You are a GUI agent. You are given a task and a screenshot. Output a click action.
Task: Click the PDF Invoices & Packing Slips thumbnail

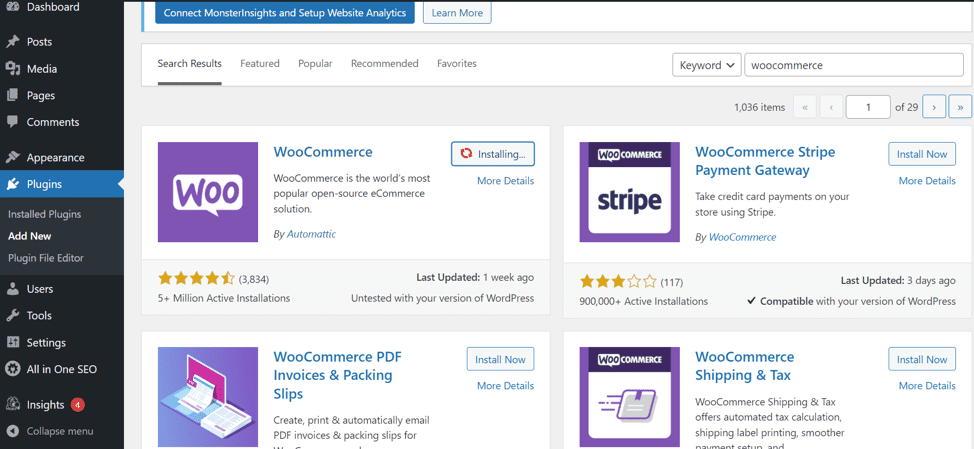click(207, 397)
